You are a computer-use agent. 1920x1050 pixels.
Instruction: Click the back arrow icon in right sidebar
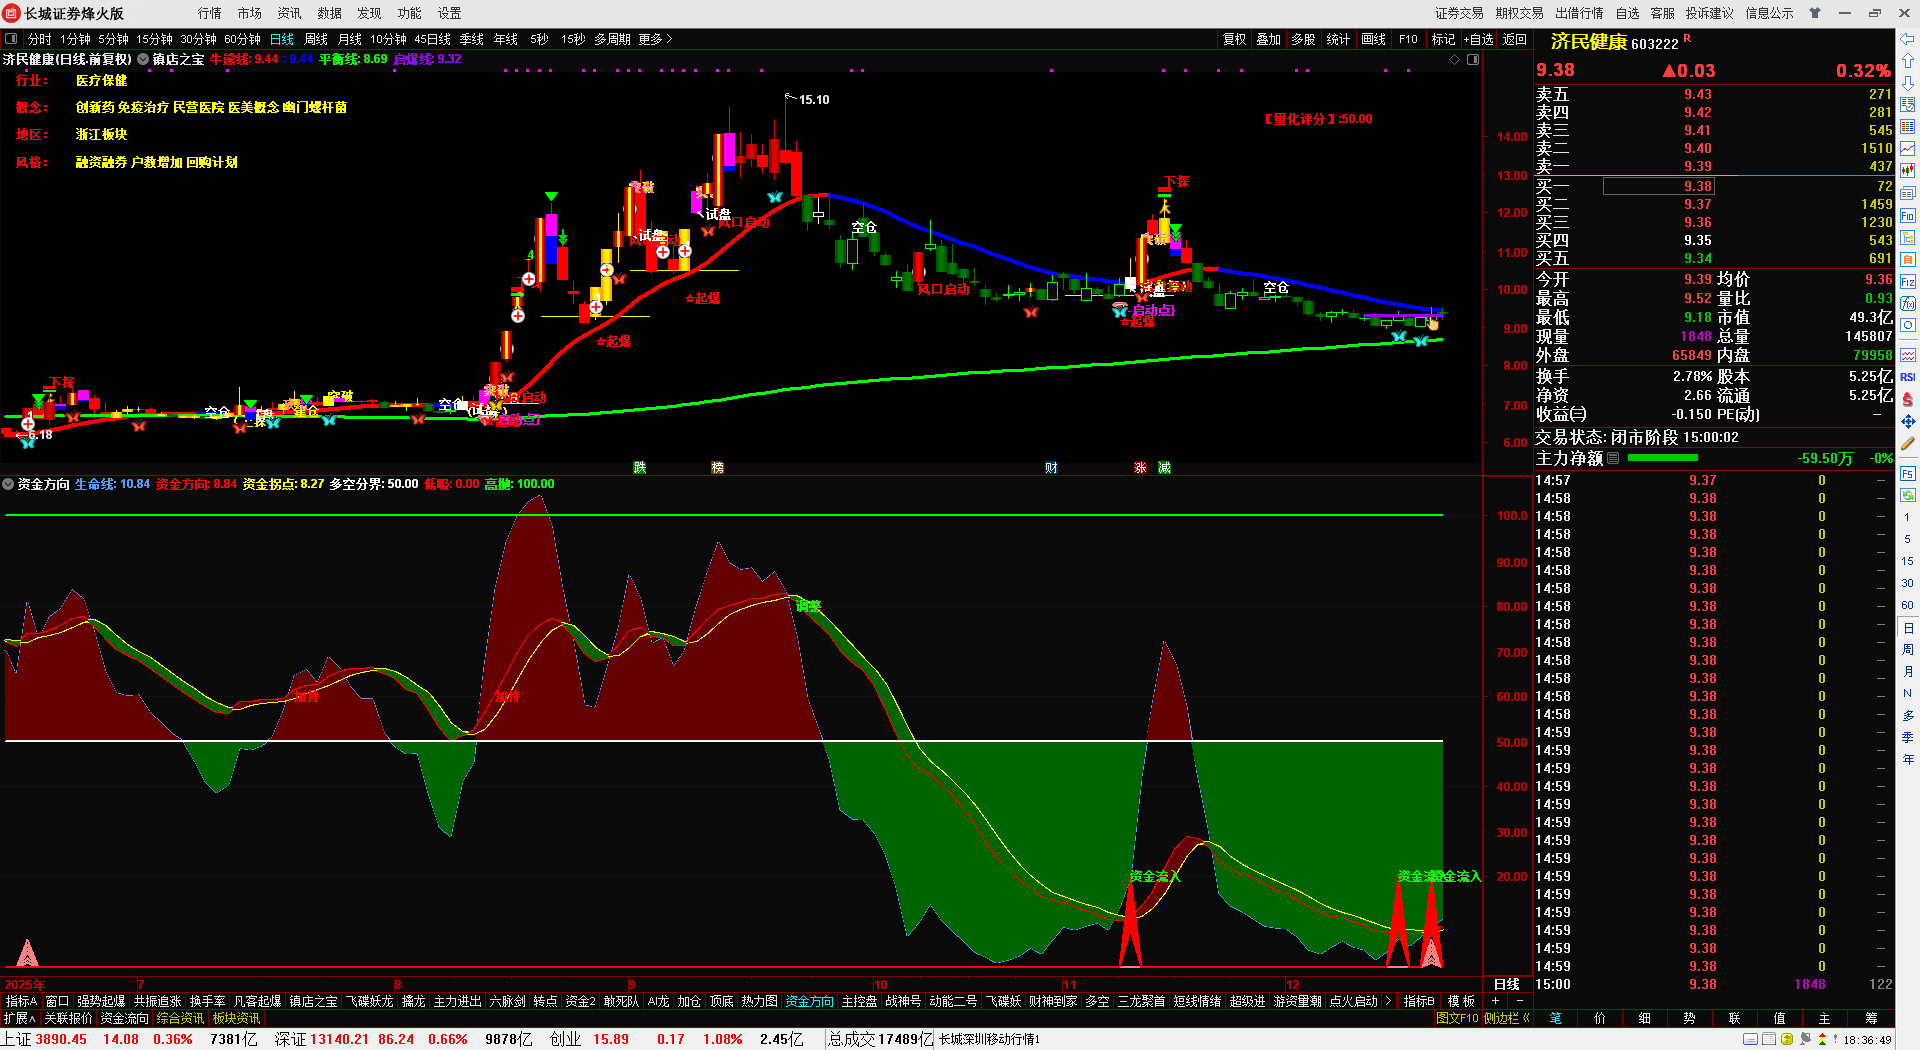(x=1908, y=39)
